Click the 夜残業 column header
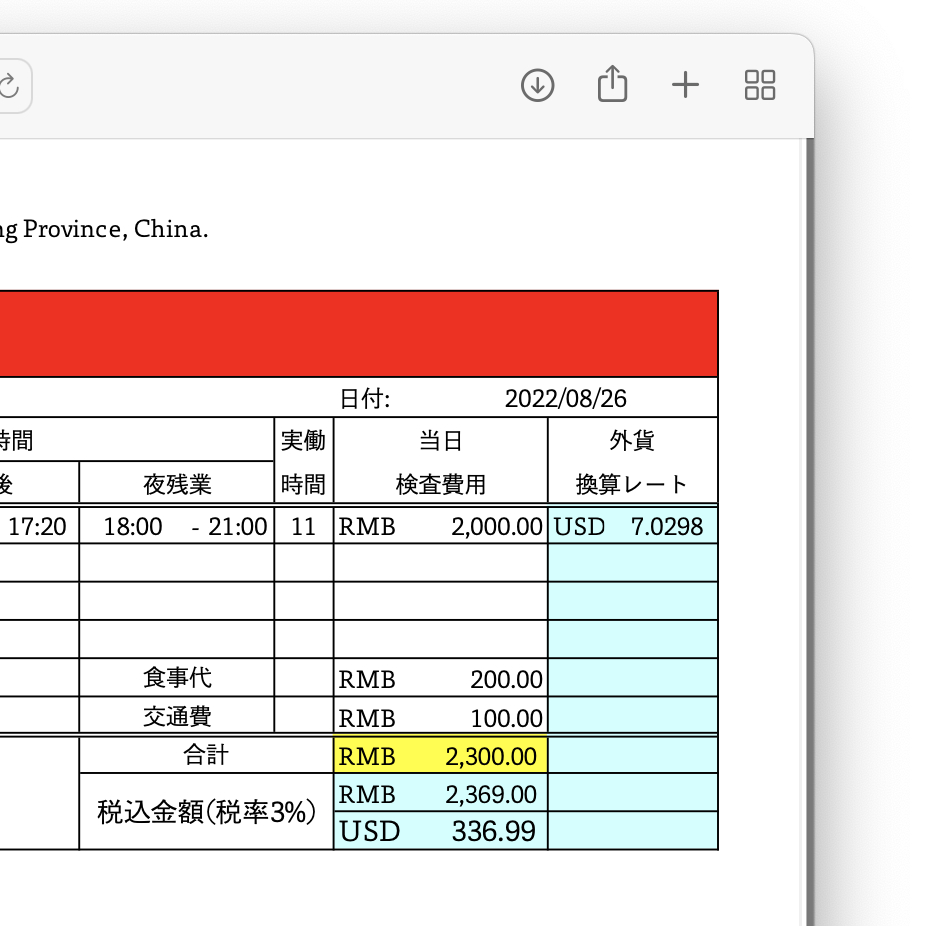The height and width of the screenshot is (926, 926). [177, 485]
